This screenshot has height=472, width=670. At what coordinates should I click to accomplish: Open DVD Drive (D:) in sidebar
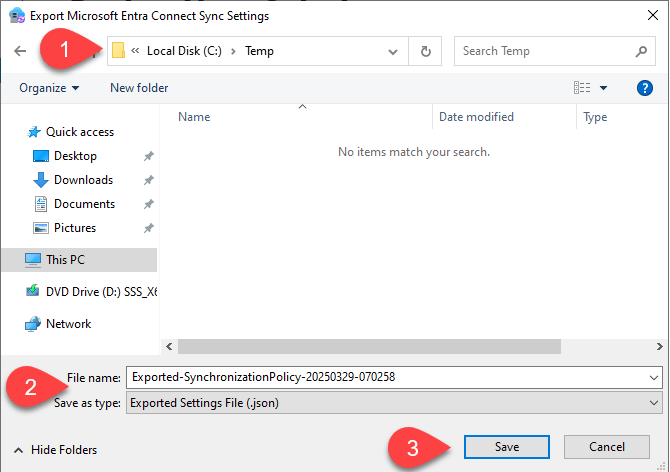[x=100, y=292]
